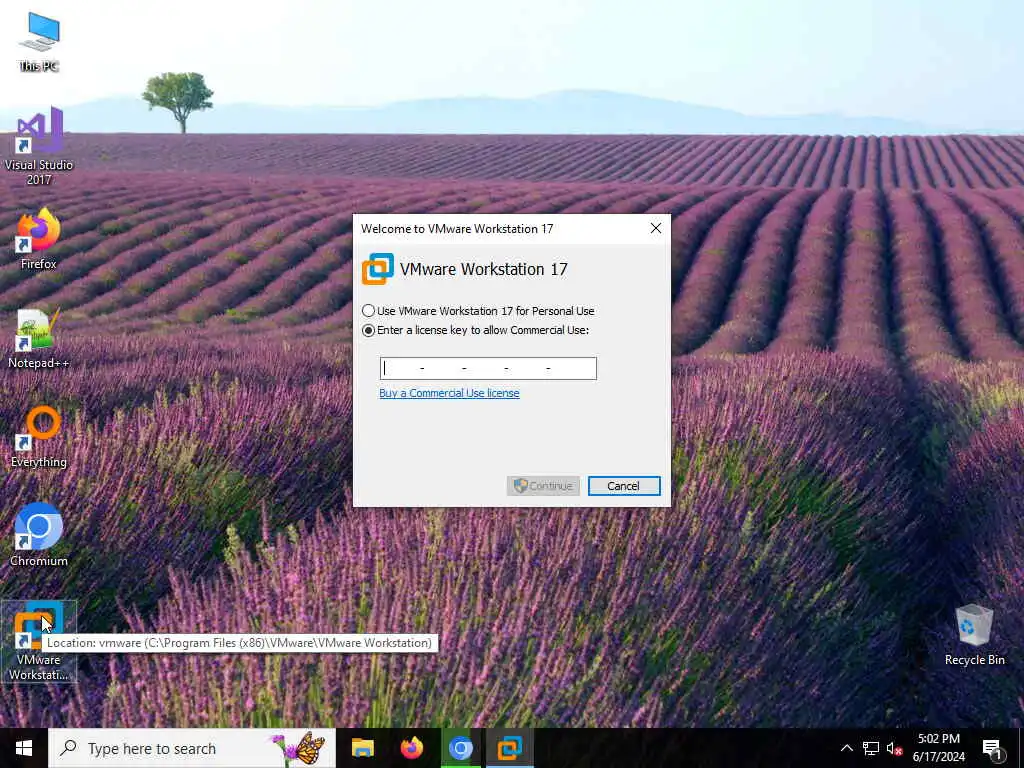The image size is (1024, 768).
Task: Open the Windows Start menu
Action: tap(24, 748)
